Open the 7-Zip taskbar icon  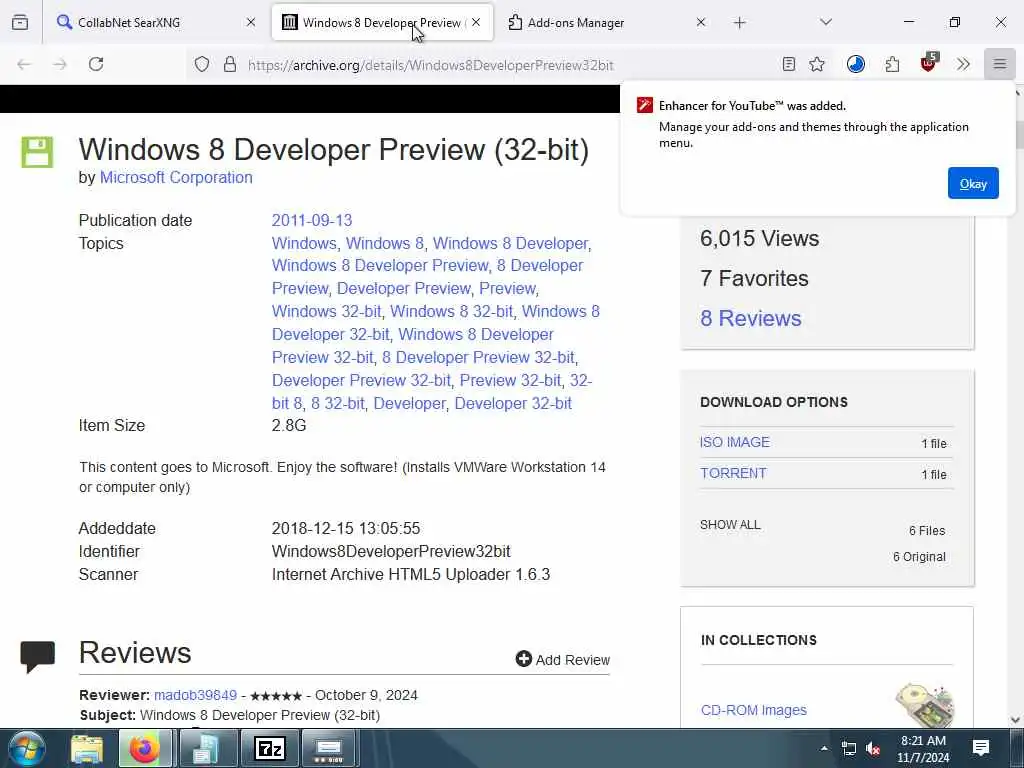[x=270, y=748]
